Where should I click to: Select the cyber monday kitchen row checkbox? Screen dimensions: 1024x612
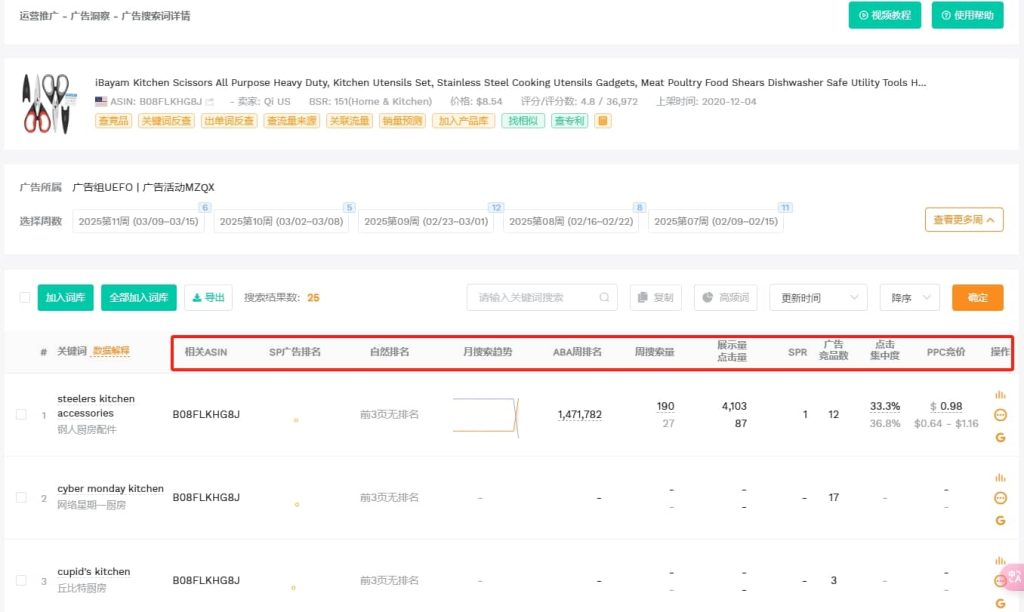point(22,497)
